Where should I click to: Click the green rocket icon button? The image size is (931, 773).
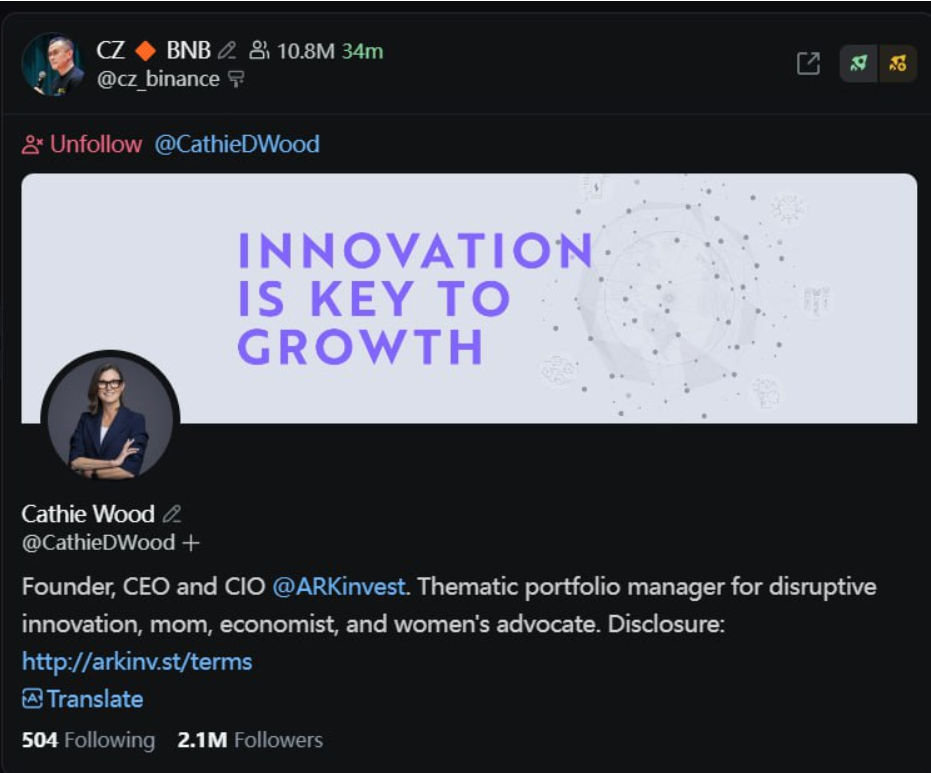click(x=858, y=63)
